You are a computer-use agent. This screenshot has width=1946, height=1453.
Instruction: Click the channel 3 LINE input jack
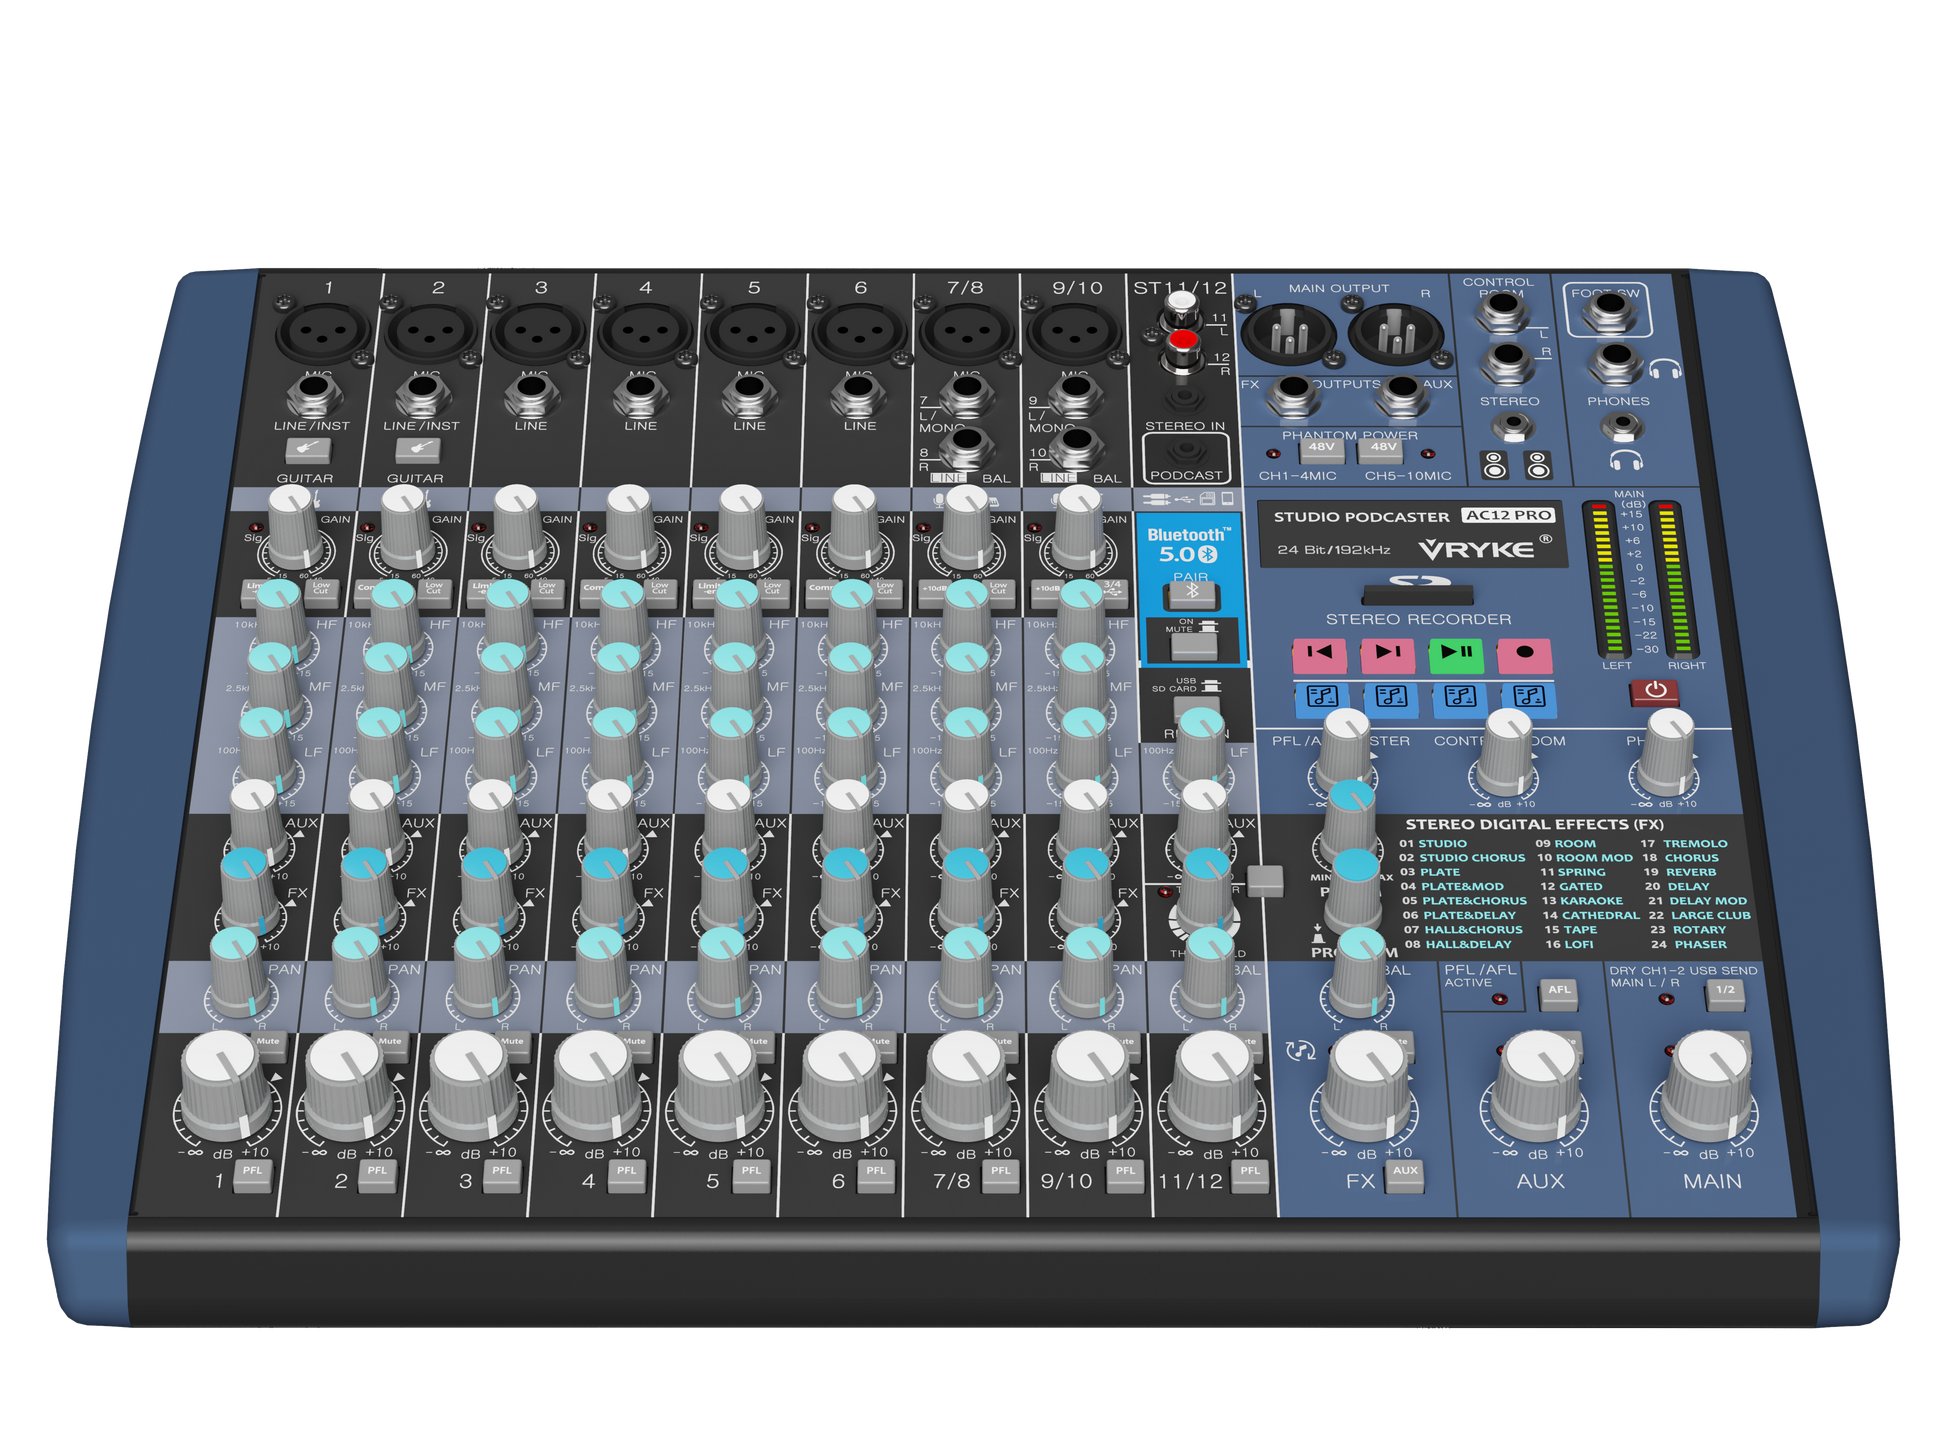(532, 395)
